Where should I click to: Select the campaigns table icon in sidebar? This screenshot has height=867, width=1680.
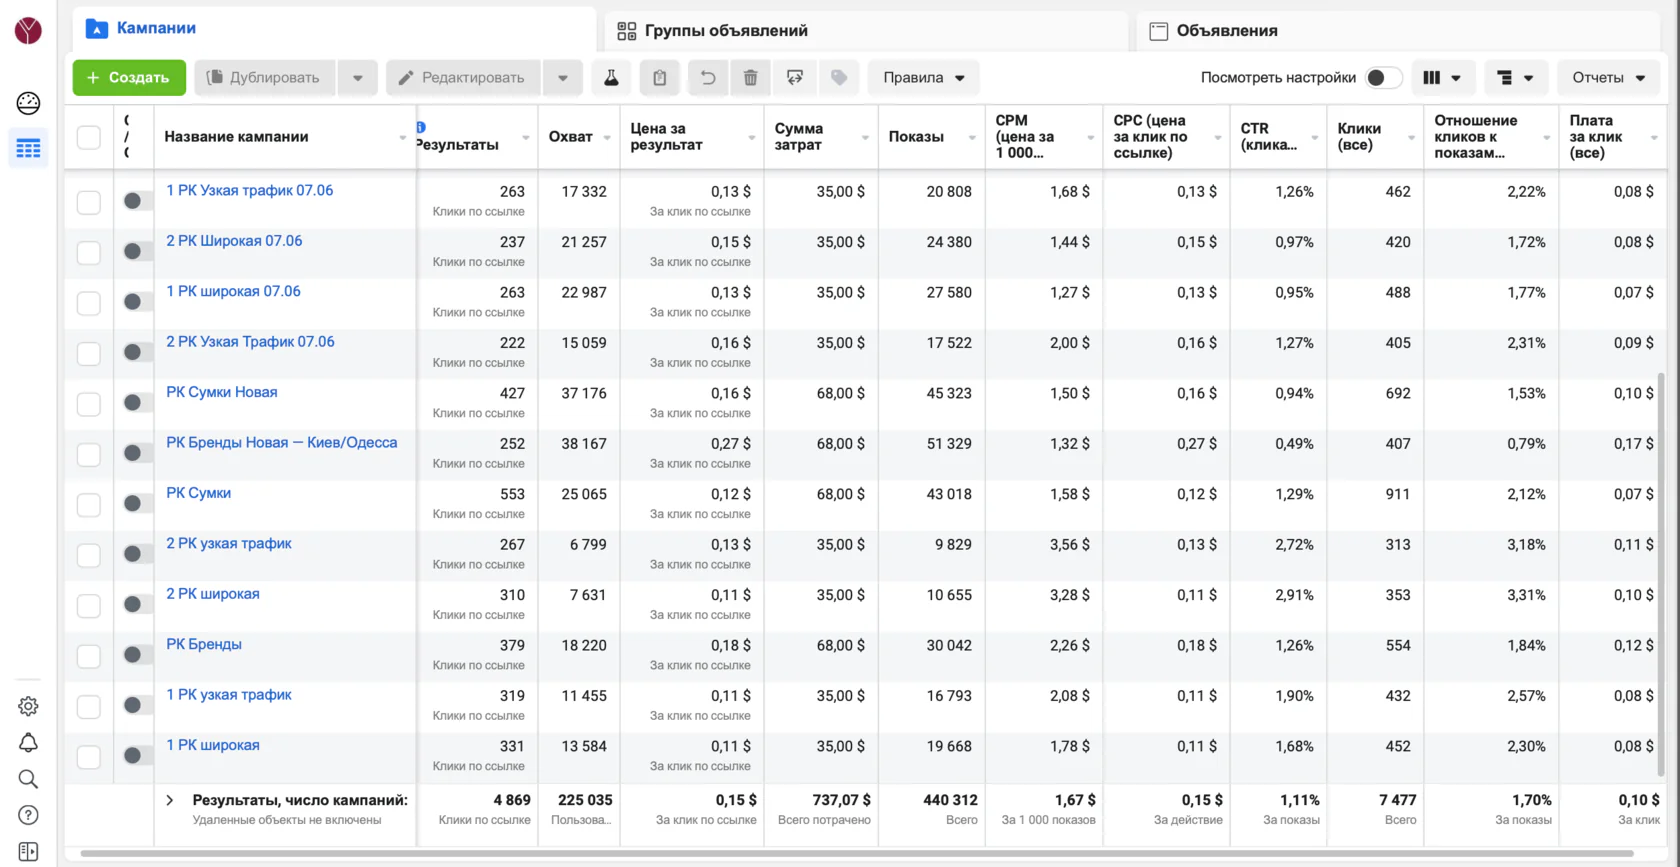[28, 149]
